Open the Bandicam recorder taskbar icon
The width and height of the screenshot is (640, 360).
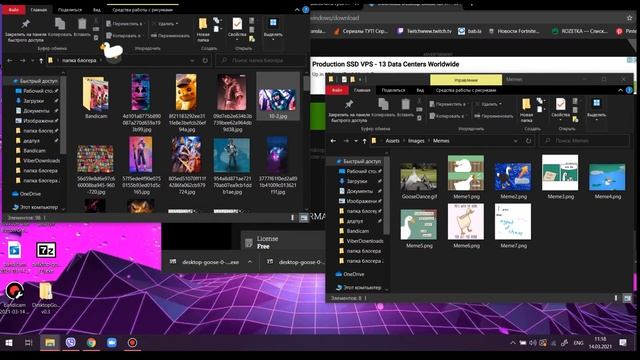132,342
